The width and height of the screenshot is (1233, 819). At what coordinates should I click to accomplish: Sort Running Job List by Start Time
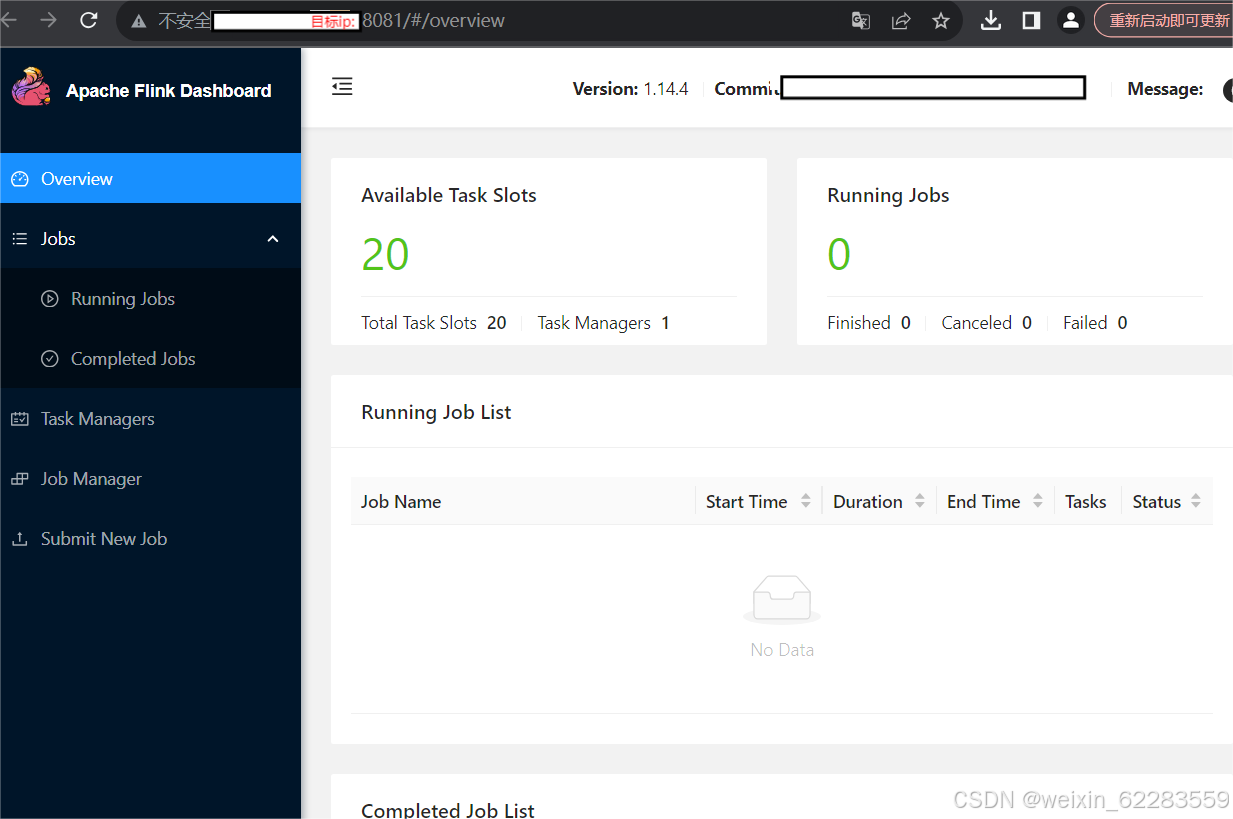[x=806, y=502]
